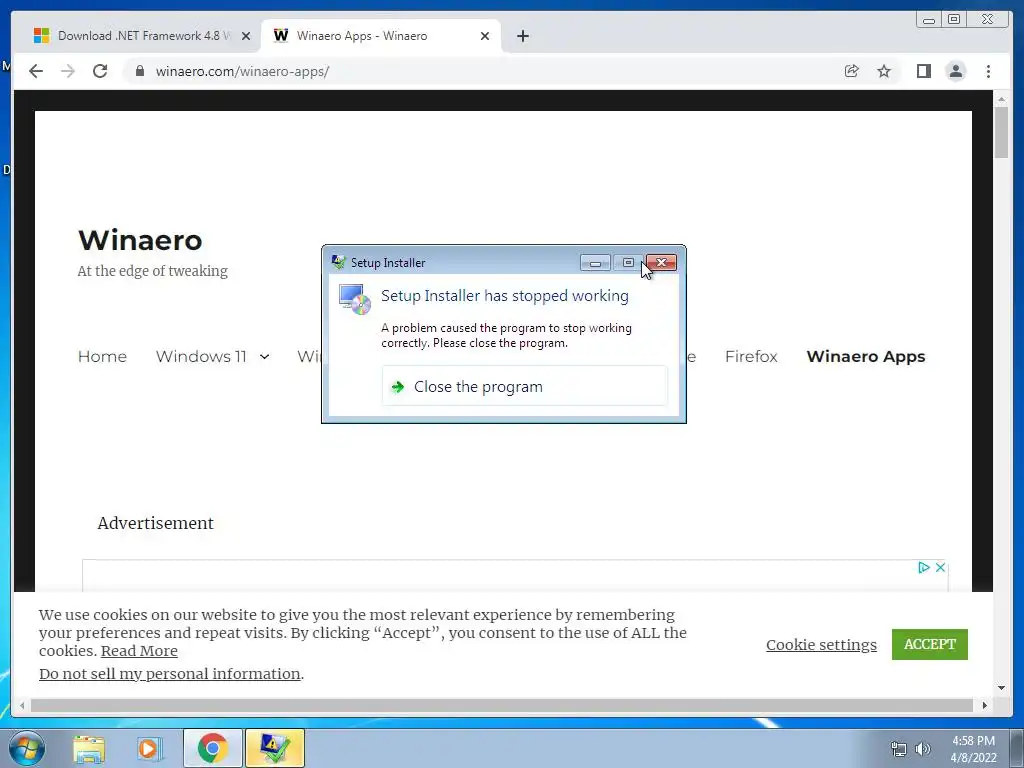Expand the Windows 11 submenu chevron
The image size is (1024, 768).
tap(264, 357)
